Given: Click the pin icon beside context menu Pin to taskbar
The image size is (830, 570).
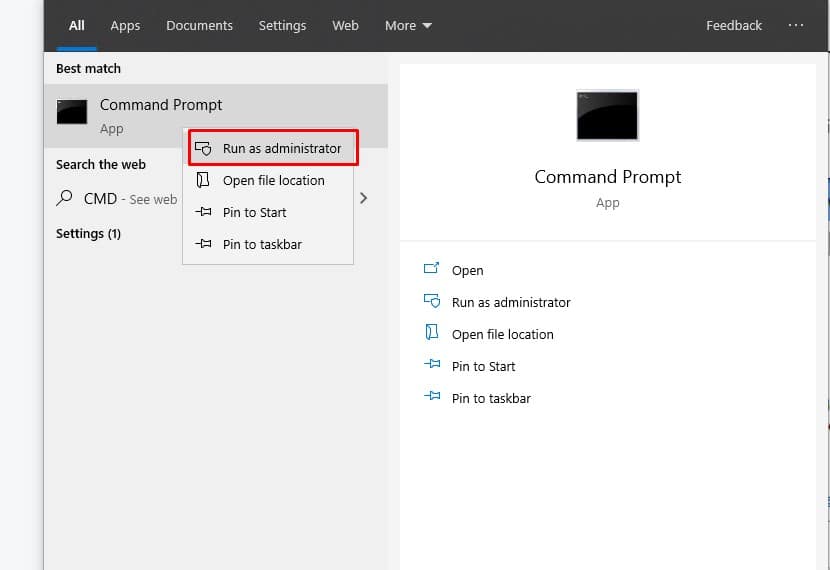Looking at the screenshot, I should point(203,243).
